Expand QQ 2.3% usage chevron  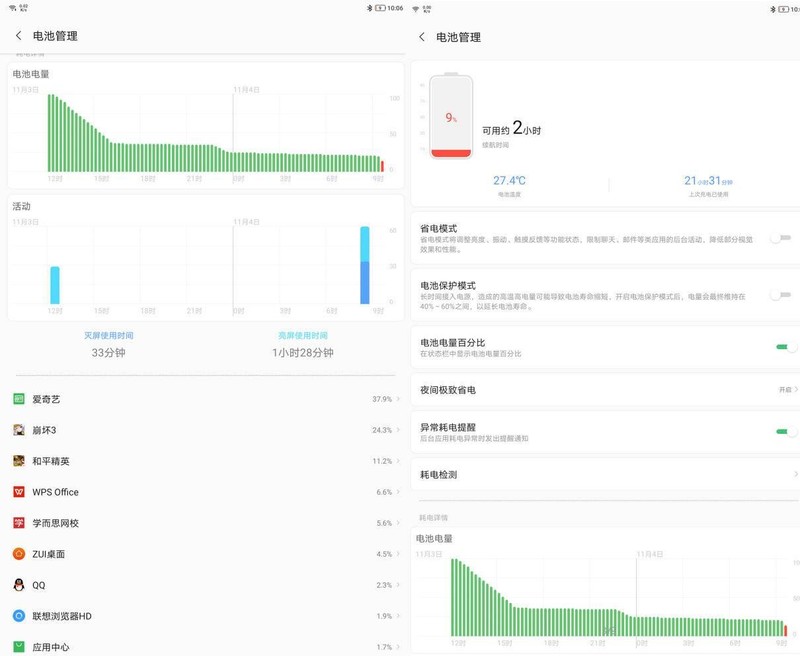coord(398,585)
